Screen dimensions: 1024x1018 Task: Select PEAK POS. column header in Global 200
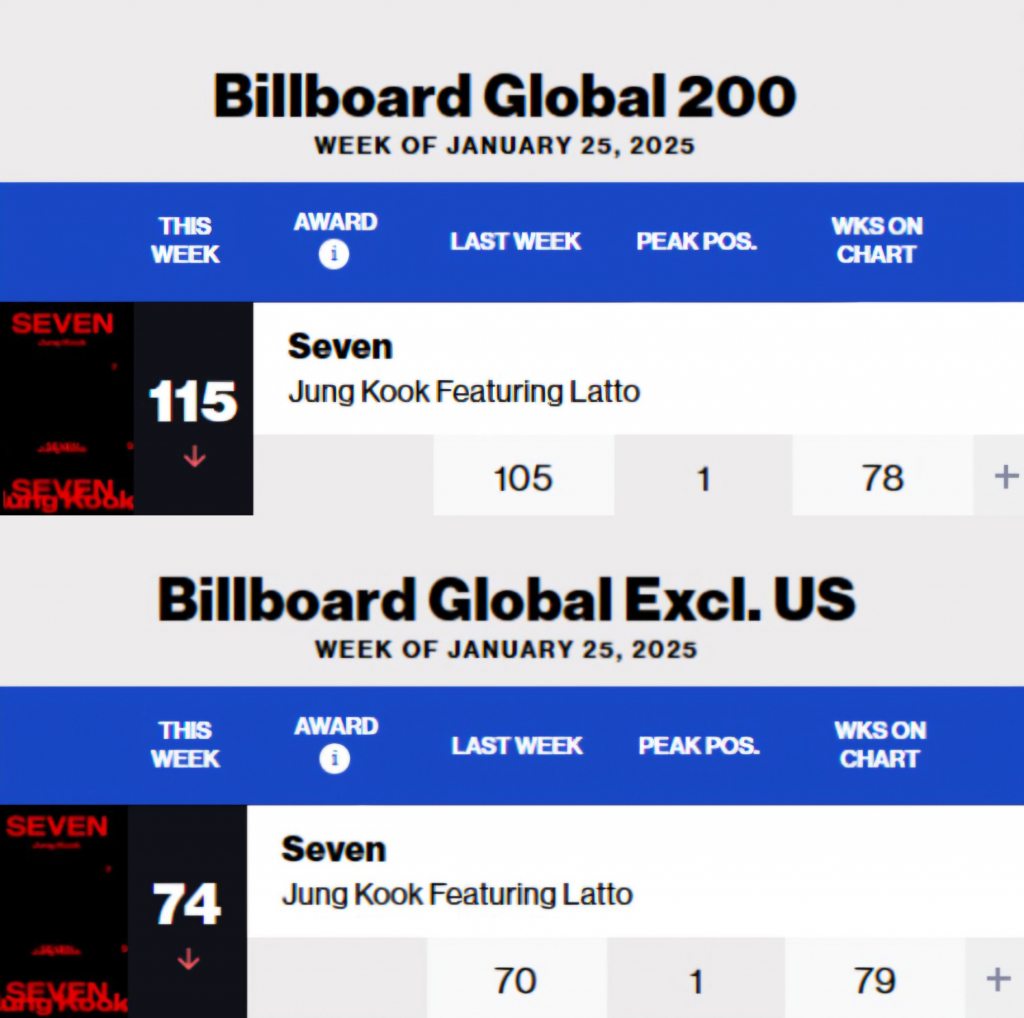click(697, 241)
